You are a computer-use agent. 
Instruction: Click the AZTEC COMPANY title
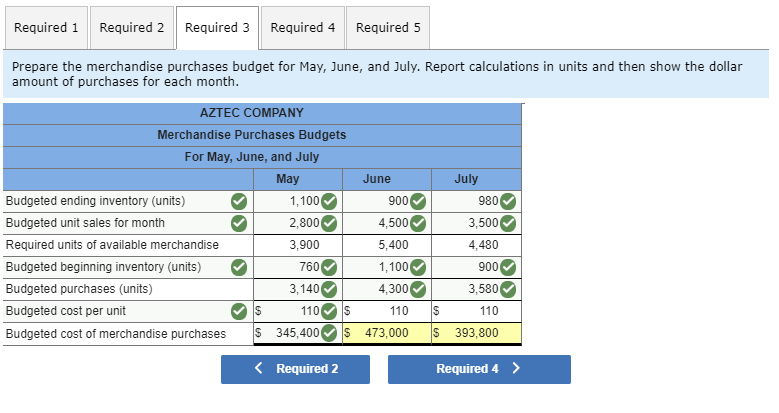[251, 113]
